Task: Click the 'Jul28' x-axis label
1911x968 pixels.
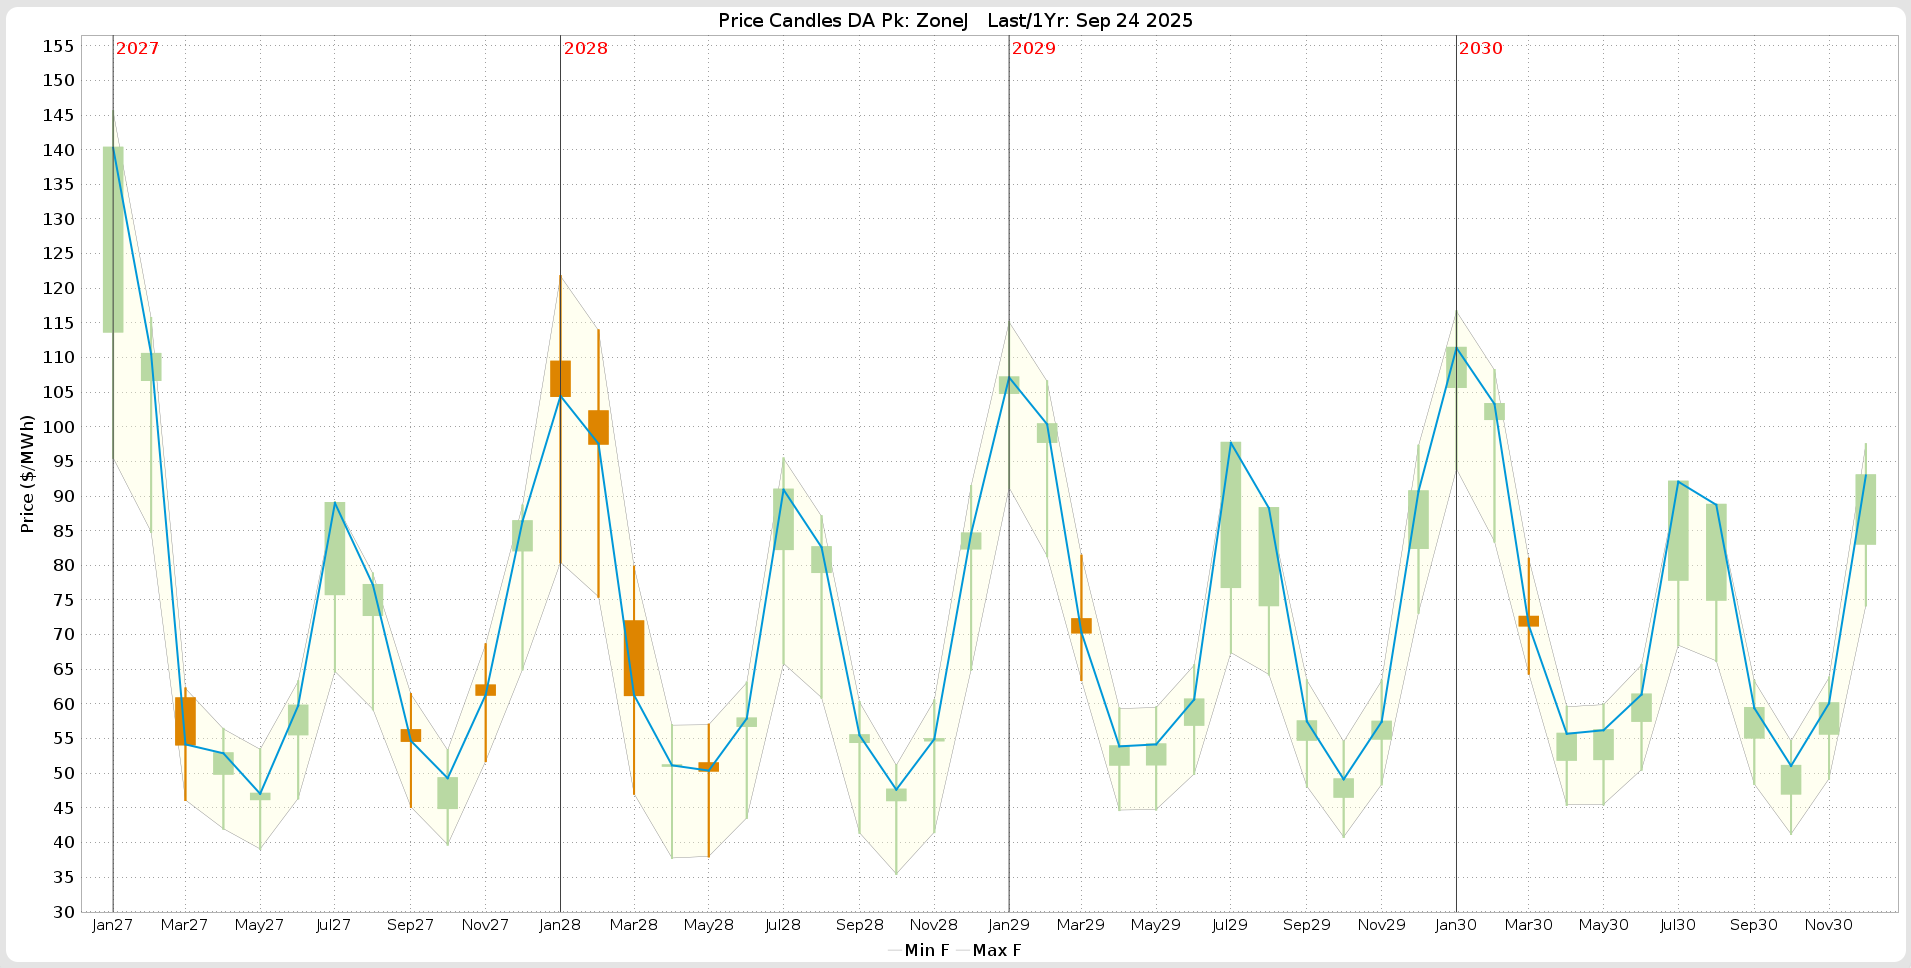Action: point(782,925)
